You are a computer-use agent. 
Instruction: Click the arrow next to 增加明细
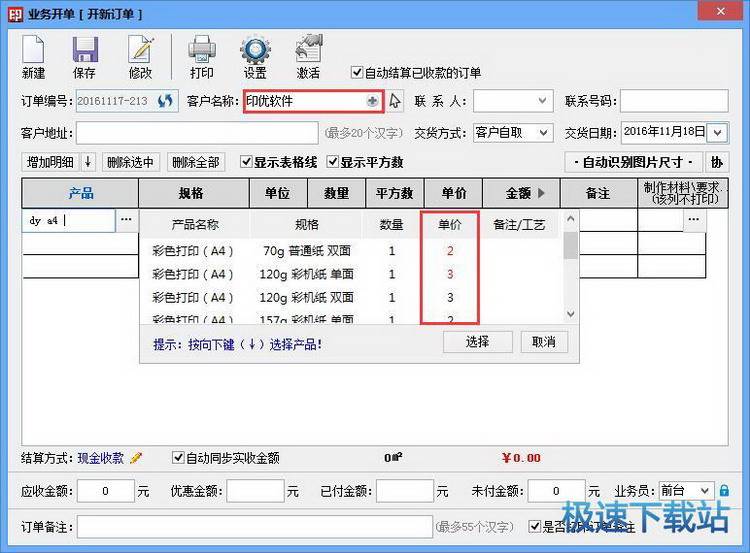coord(88,162)
